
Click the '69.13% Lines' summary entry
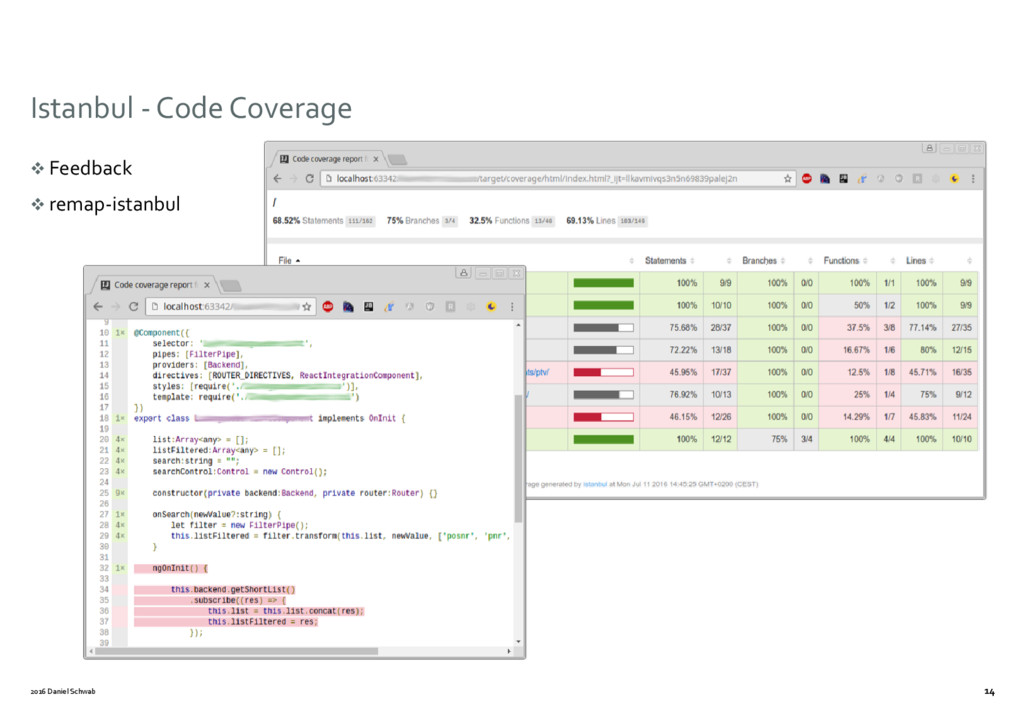pyautogui.click(x=605, y=221)
